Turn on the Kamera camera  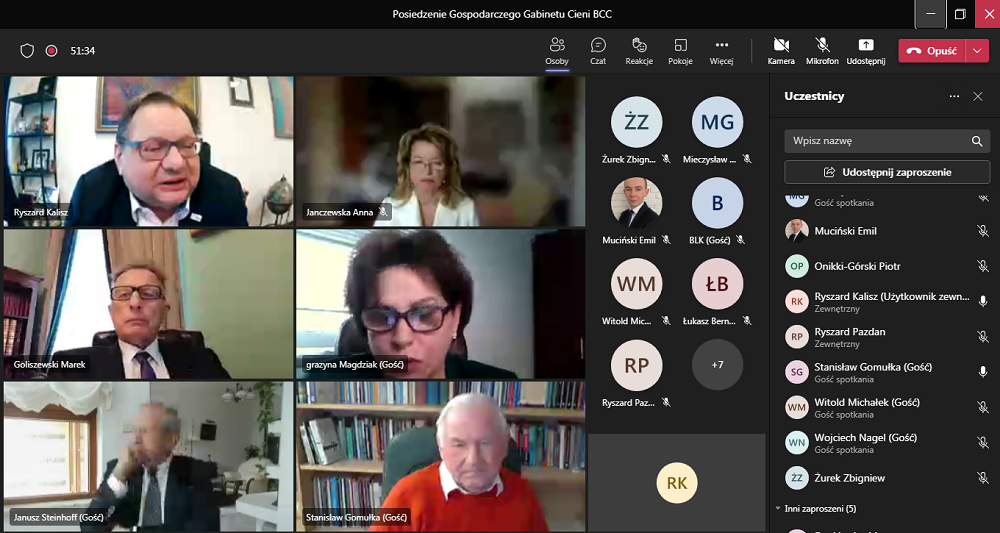coord(781,51)
